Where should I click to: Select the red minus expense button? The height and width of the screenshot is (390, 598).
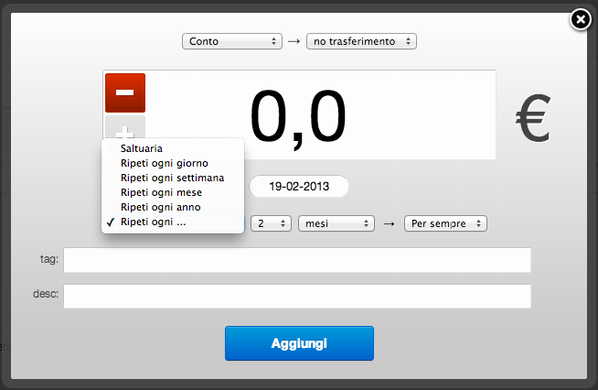pyautogui.click(x=125, y=93)
